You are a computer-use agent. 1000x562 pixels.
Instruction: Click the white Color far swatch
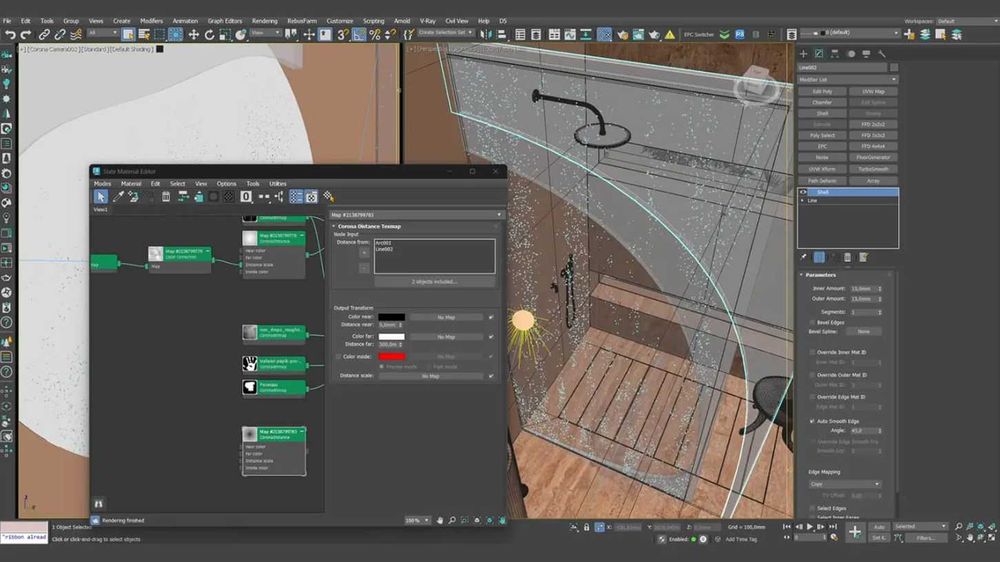pyautogui.click(x=392, y=337)
